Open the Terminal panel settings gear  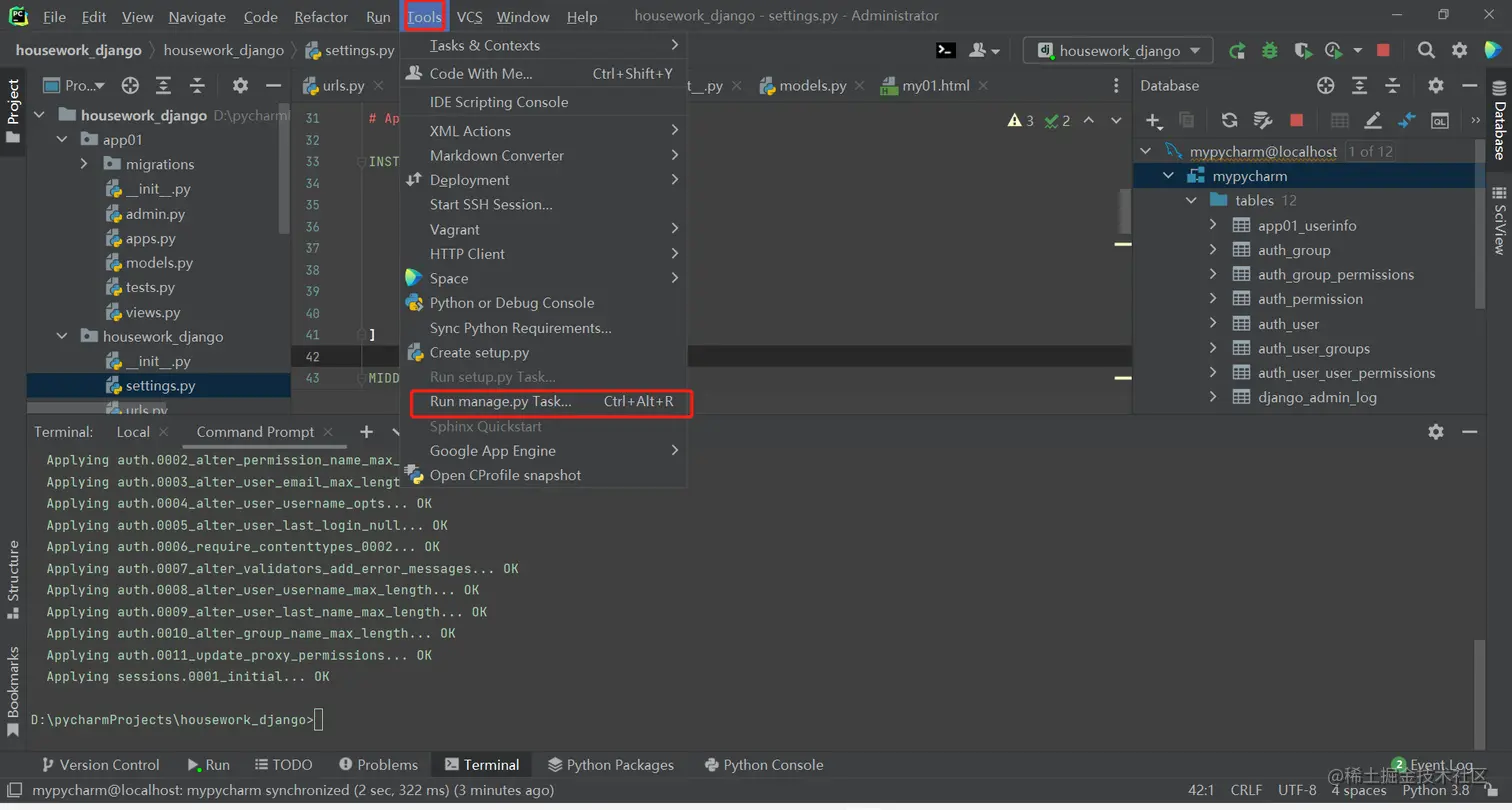tap(1436, 432)
